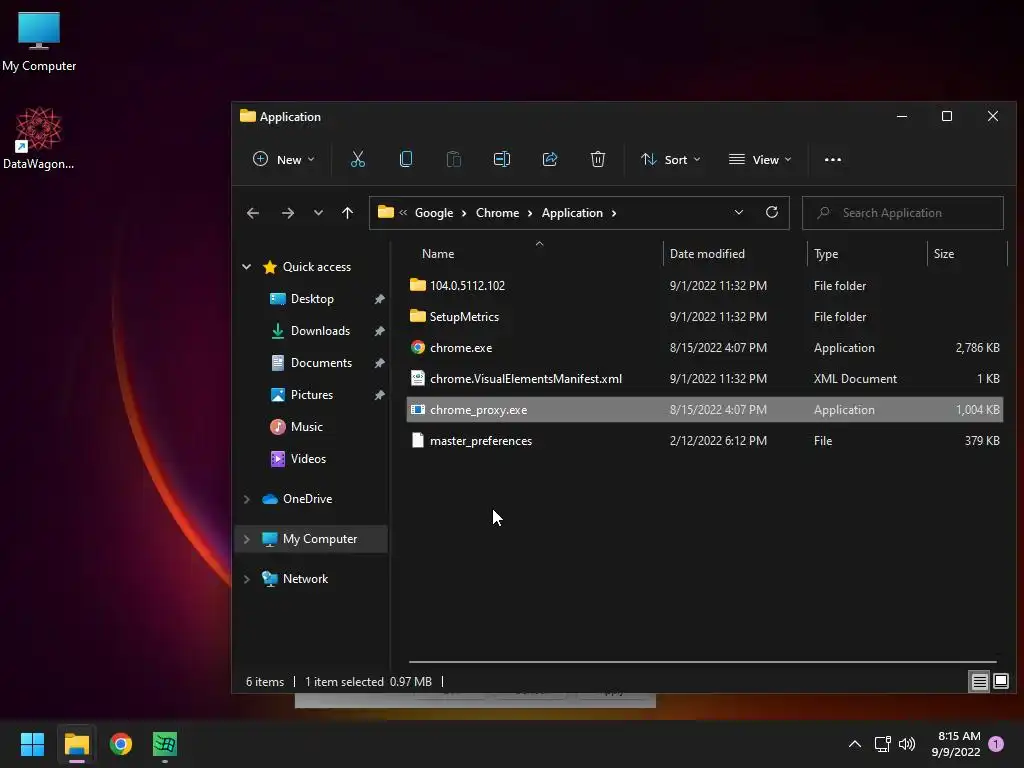
Task: Click the Cut scissors icon
Action: [358, 159]
